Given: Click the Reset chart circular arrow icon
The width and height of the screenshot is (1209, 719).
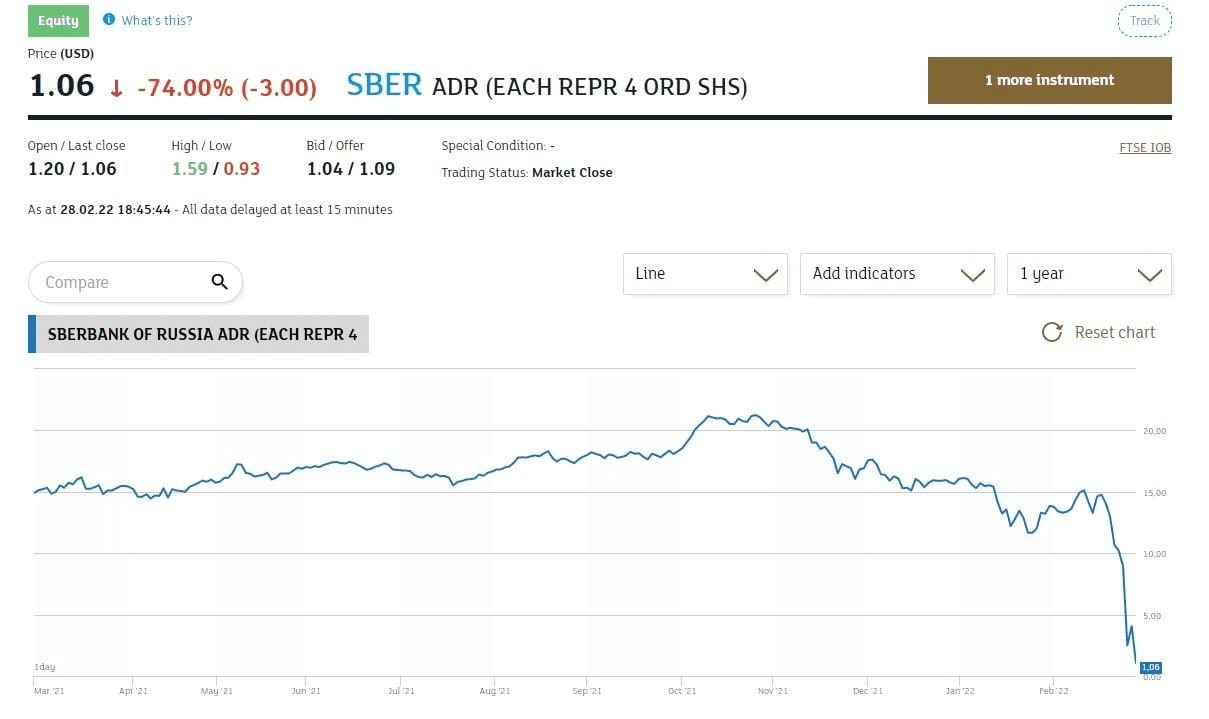Looking at the screenshot, I should coord(1052,333).
